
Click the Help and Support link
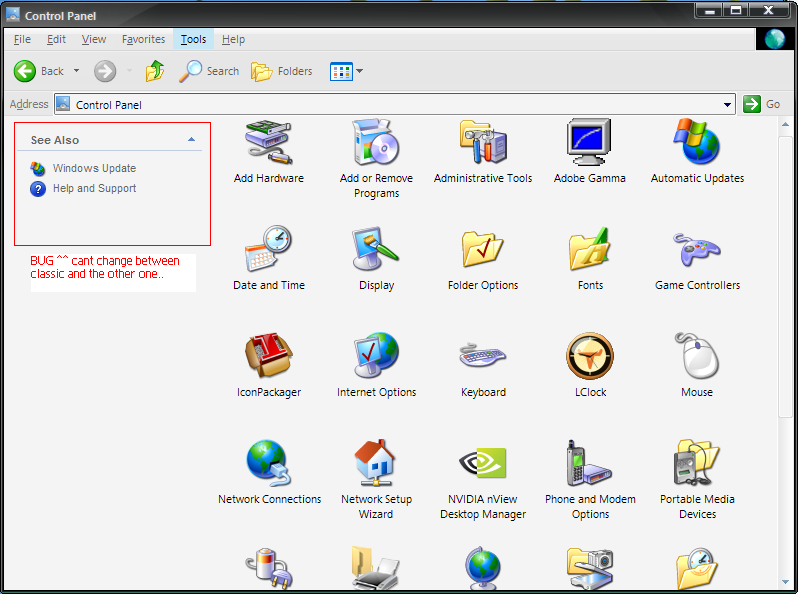click(x=94, y=188)
